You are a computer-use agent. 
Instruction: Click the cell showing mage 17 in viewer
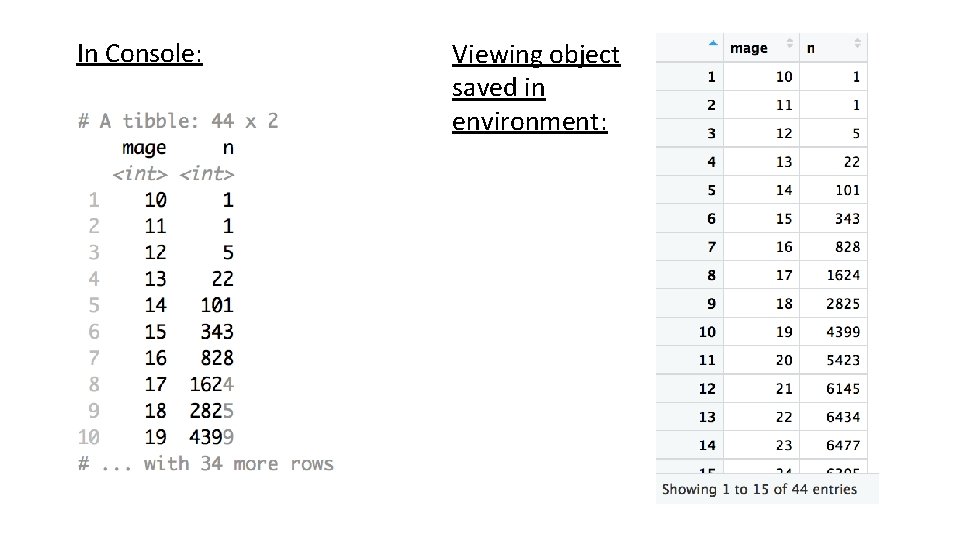pos(784,275)
